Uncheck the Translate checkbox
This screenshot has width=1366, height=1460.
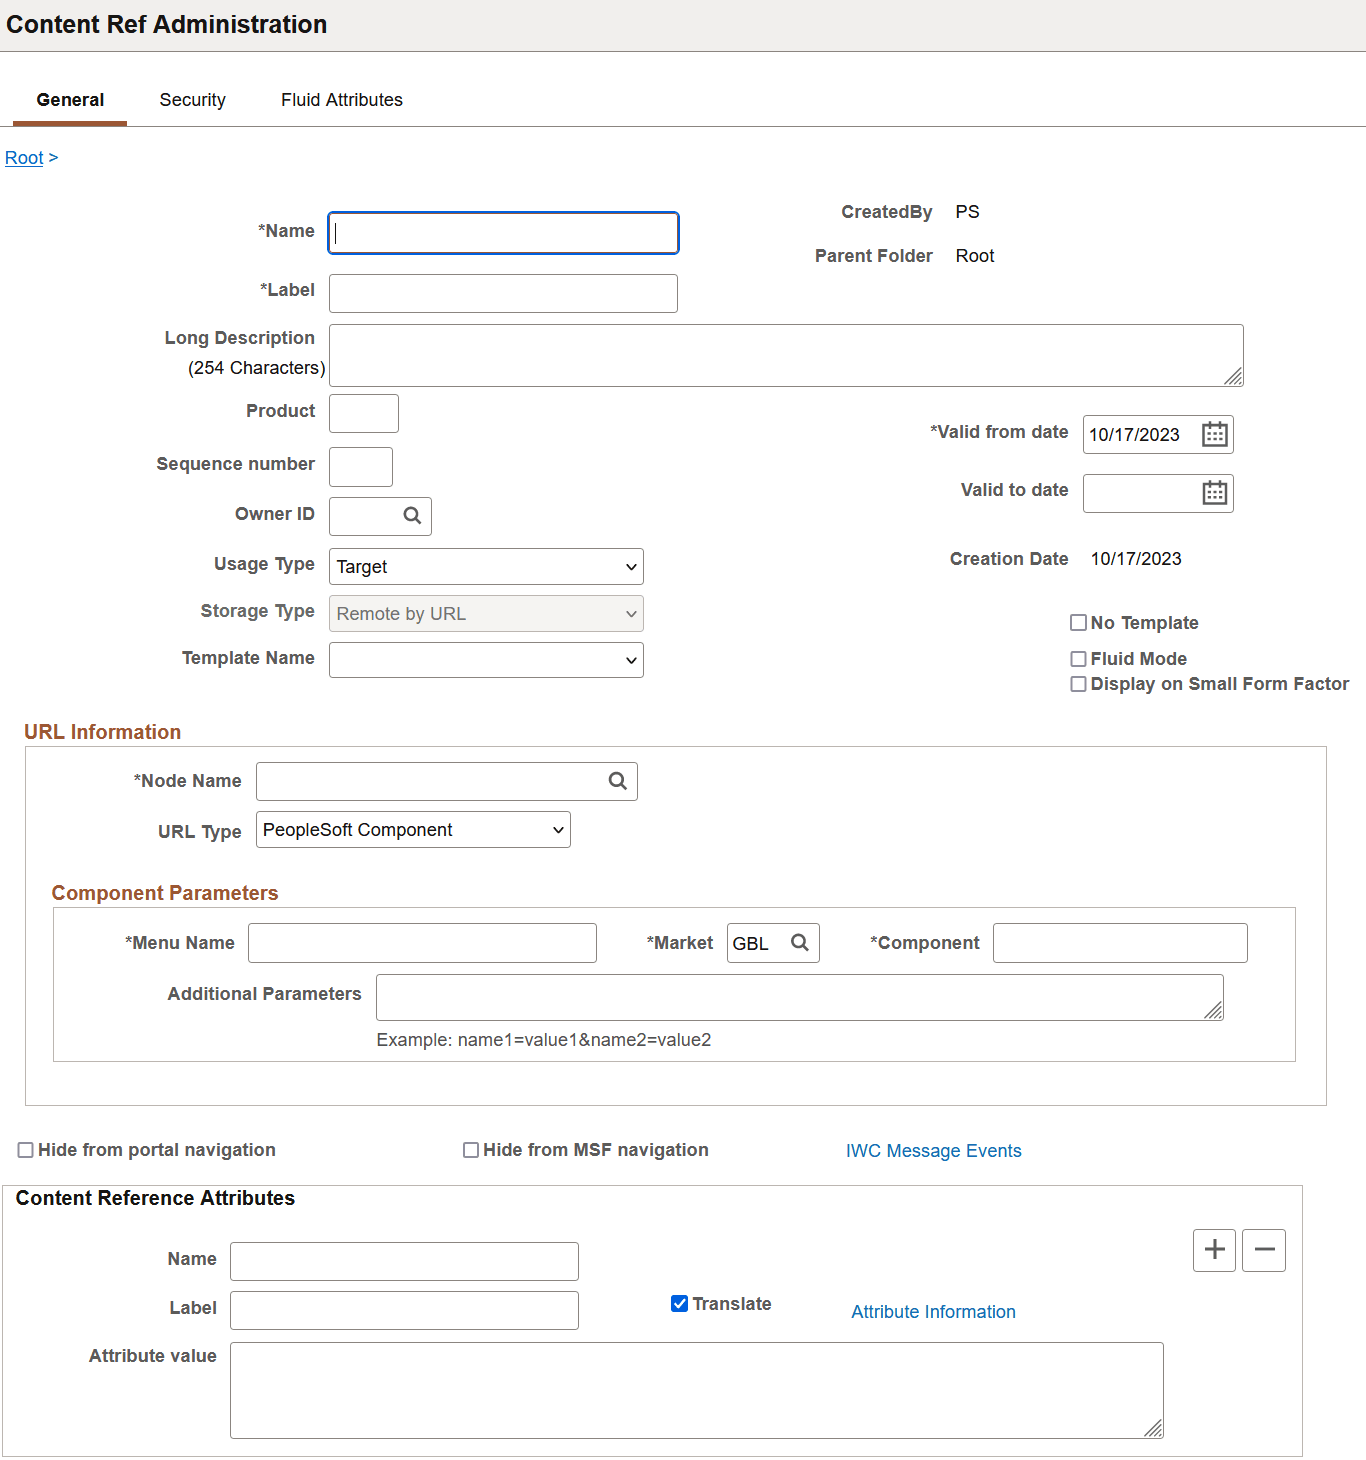point(679,1303)
